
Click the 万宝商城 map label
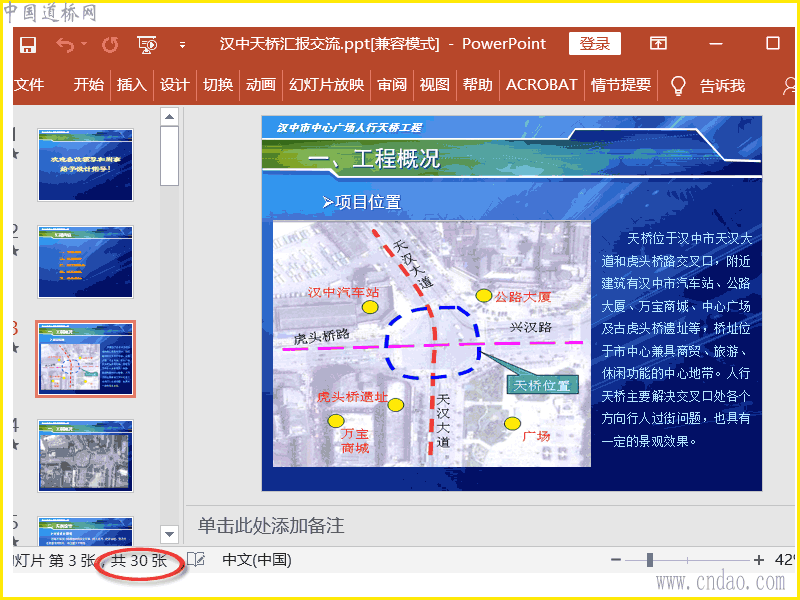(x=355, y=441)
